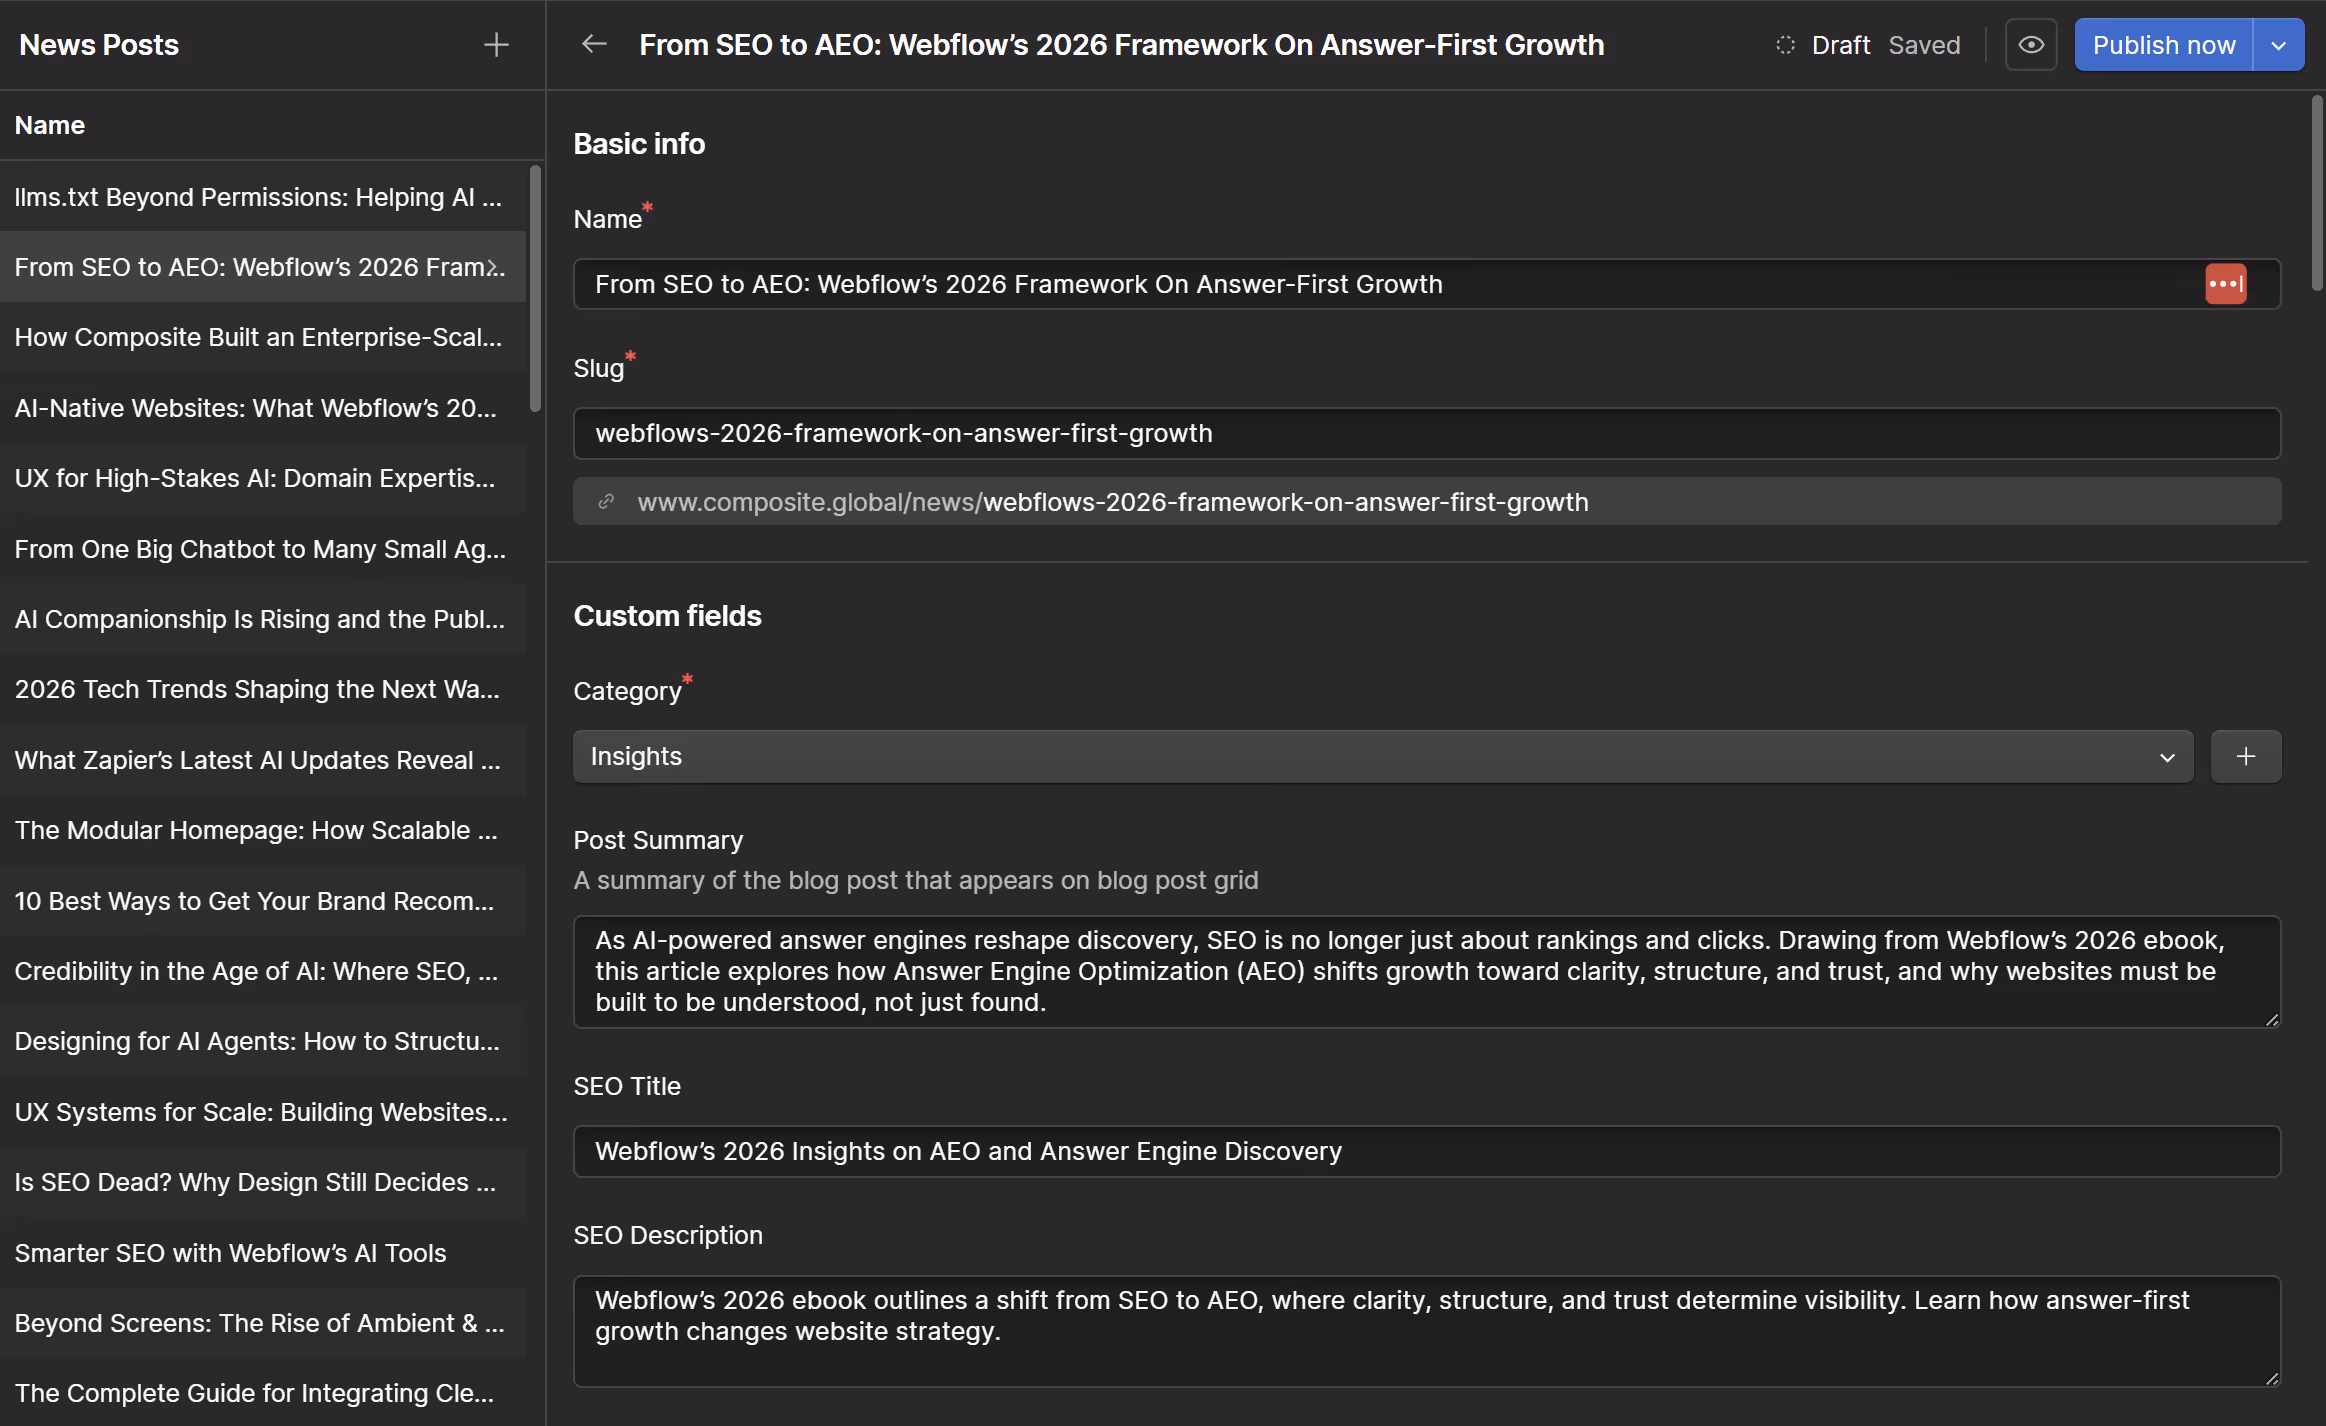Open 'UX for High-Stakes AI' post
This screenshot has height=1426, width=2326.
[263, 478]
